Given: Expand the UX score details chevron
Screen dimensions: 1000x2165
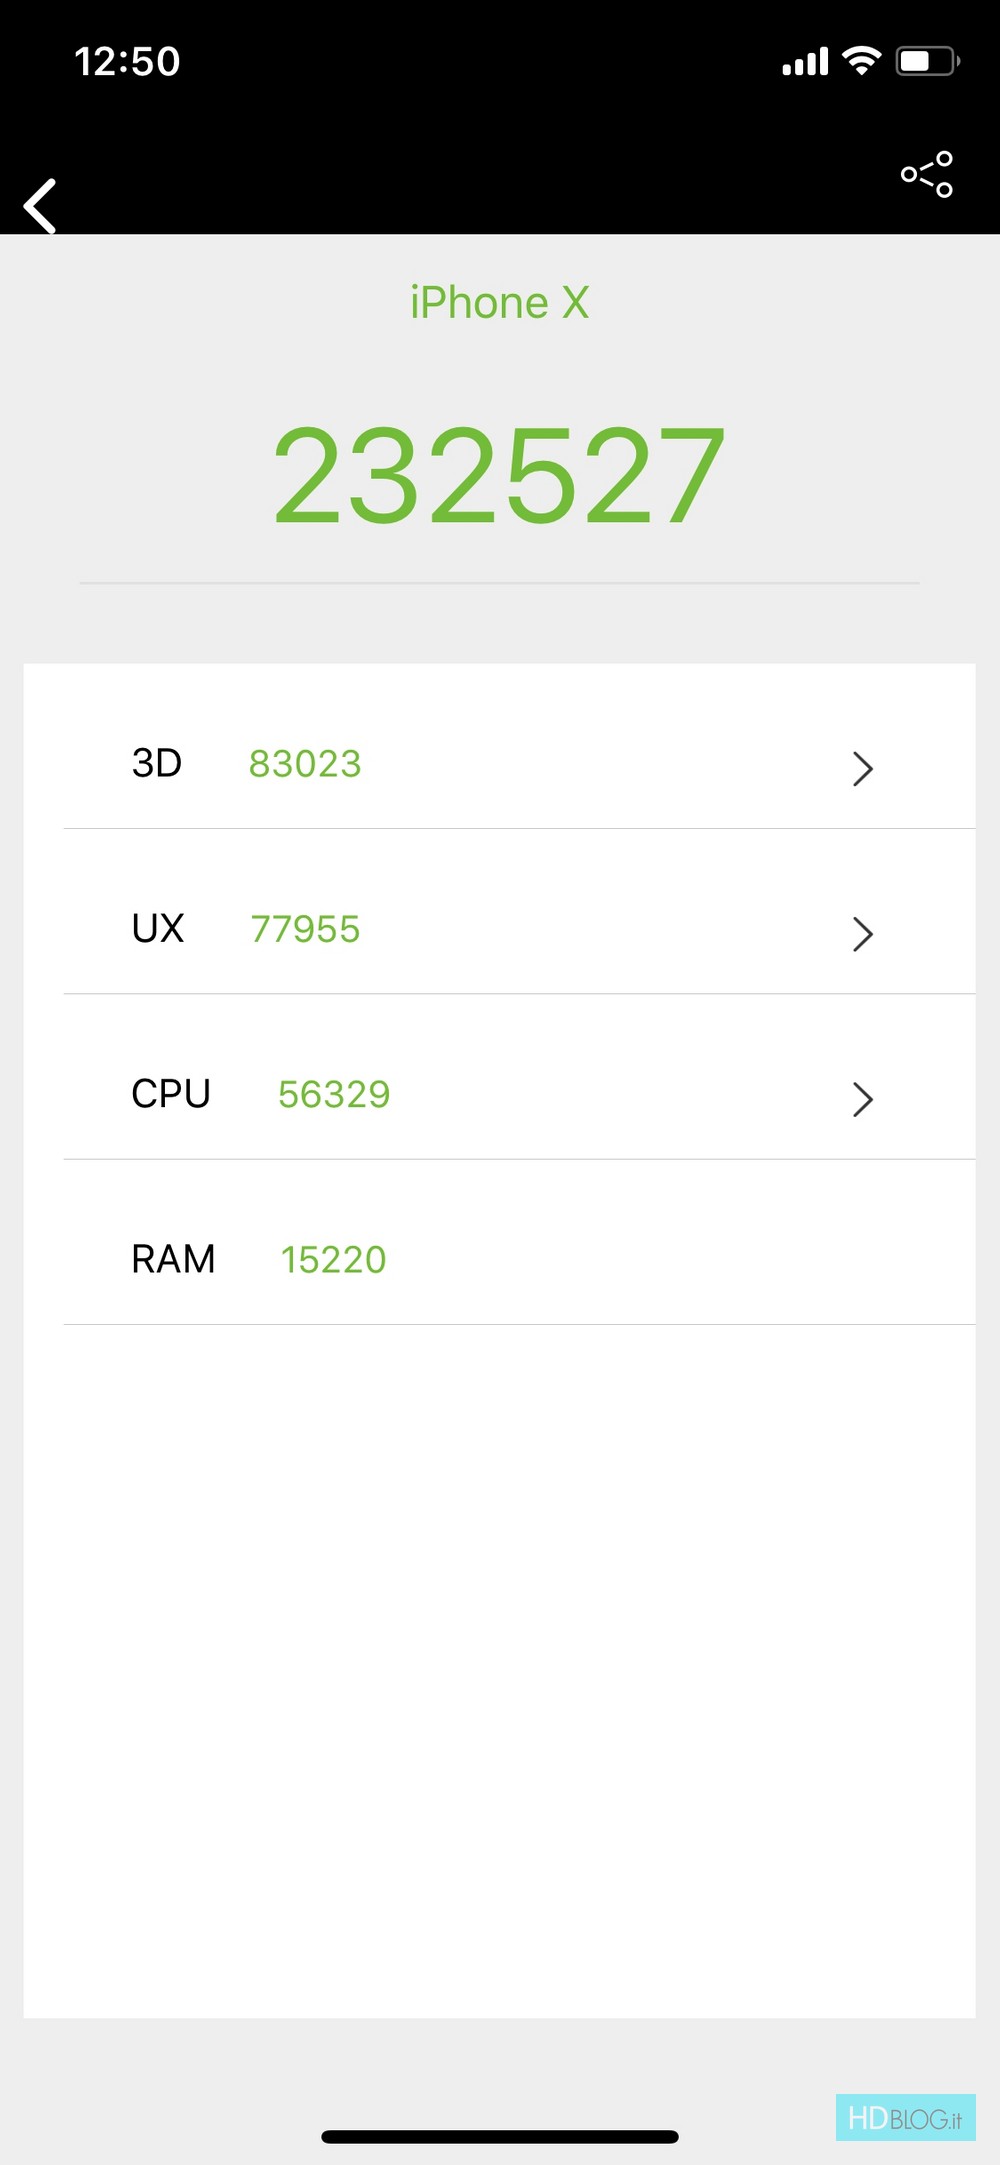Looking at the screenshot, I should [862, 933].
